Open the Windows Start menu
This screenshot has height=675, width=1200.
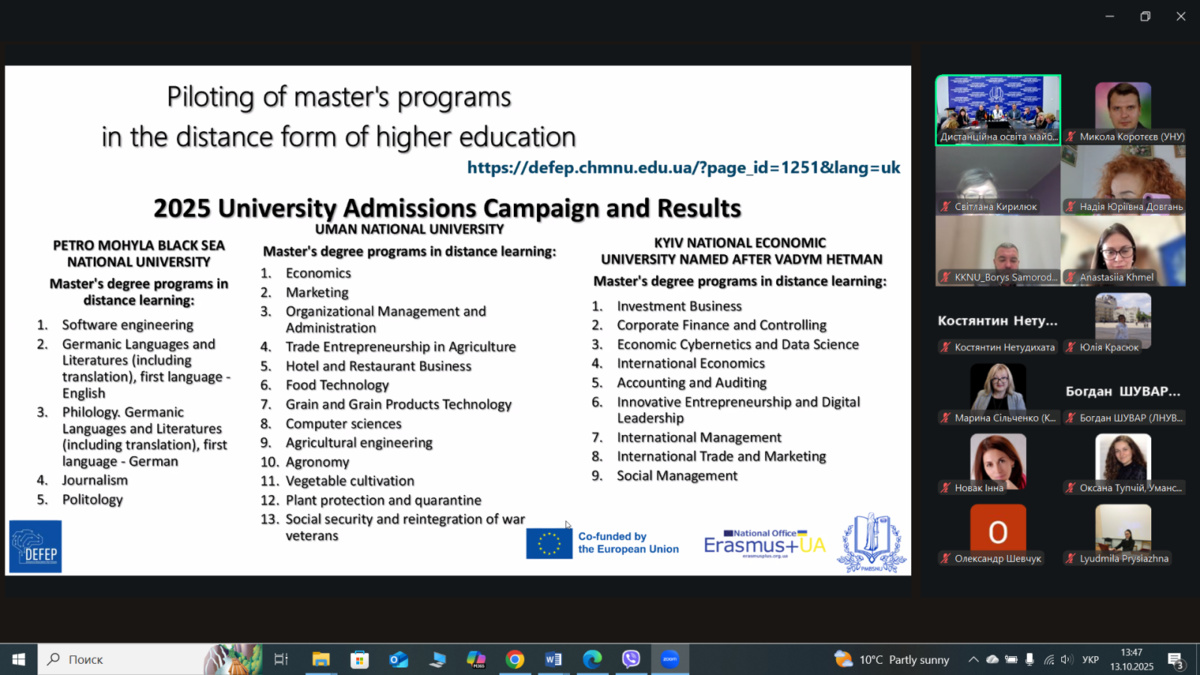[x=18, y=659]
